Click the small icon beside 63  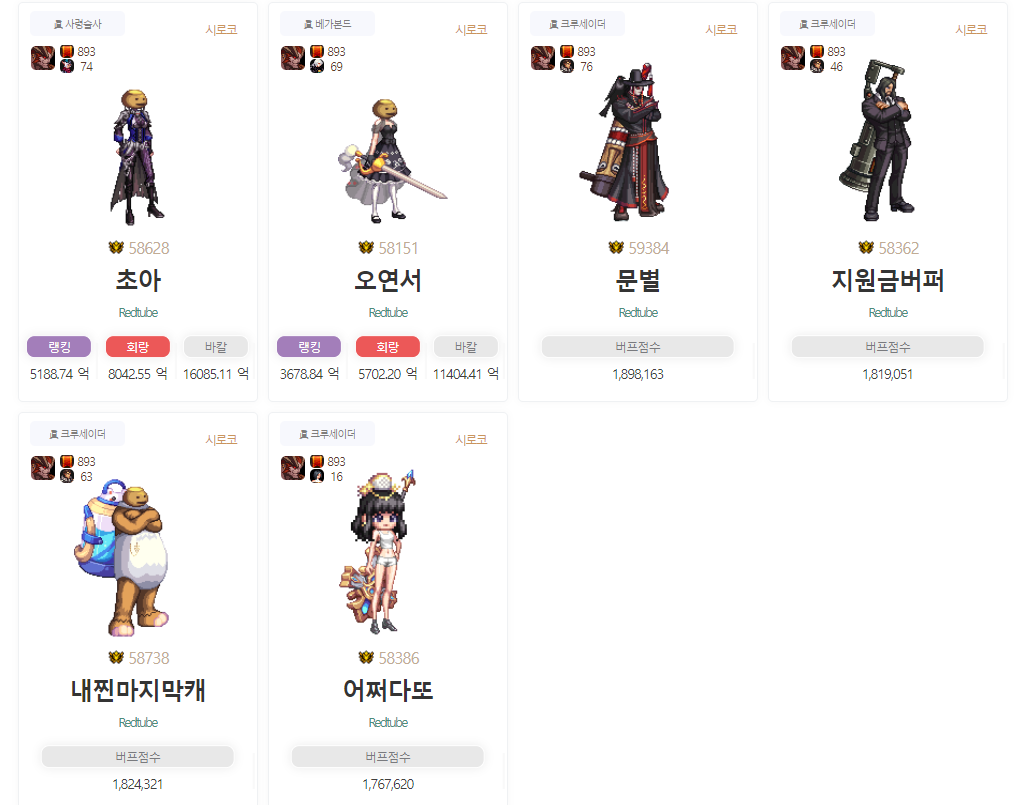coord(67,476)
